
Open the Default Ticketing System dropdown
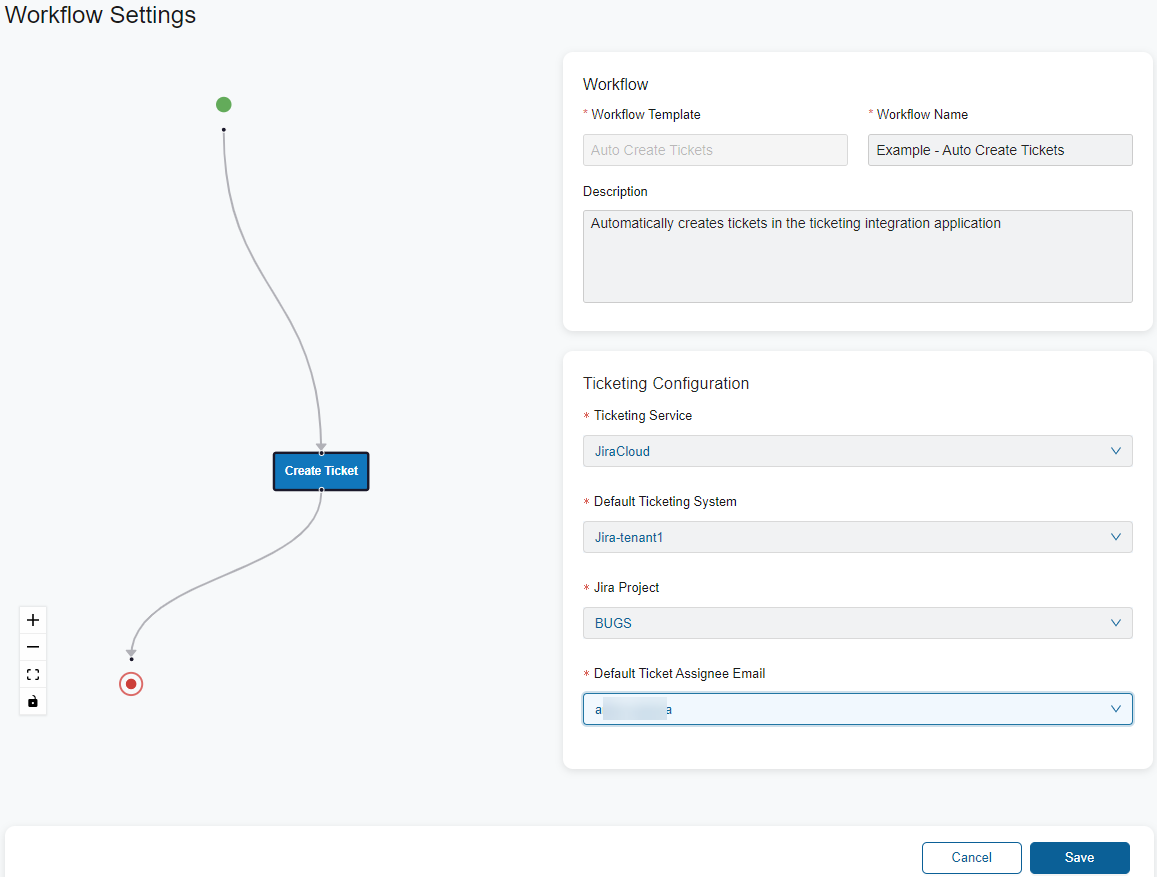[x=857, y=537]
